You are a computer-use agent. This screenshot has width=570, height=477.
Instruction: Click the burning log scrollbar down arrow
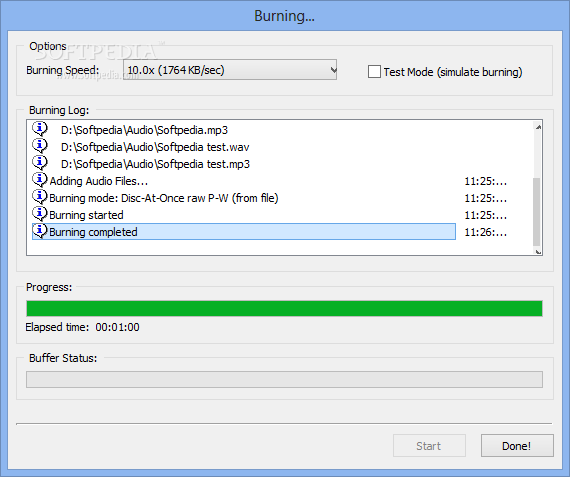[x=538, y=252]
